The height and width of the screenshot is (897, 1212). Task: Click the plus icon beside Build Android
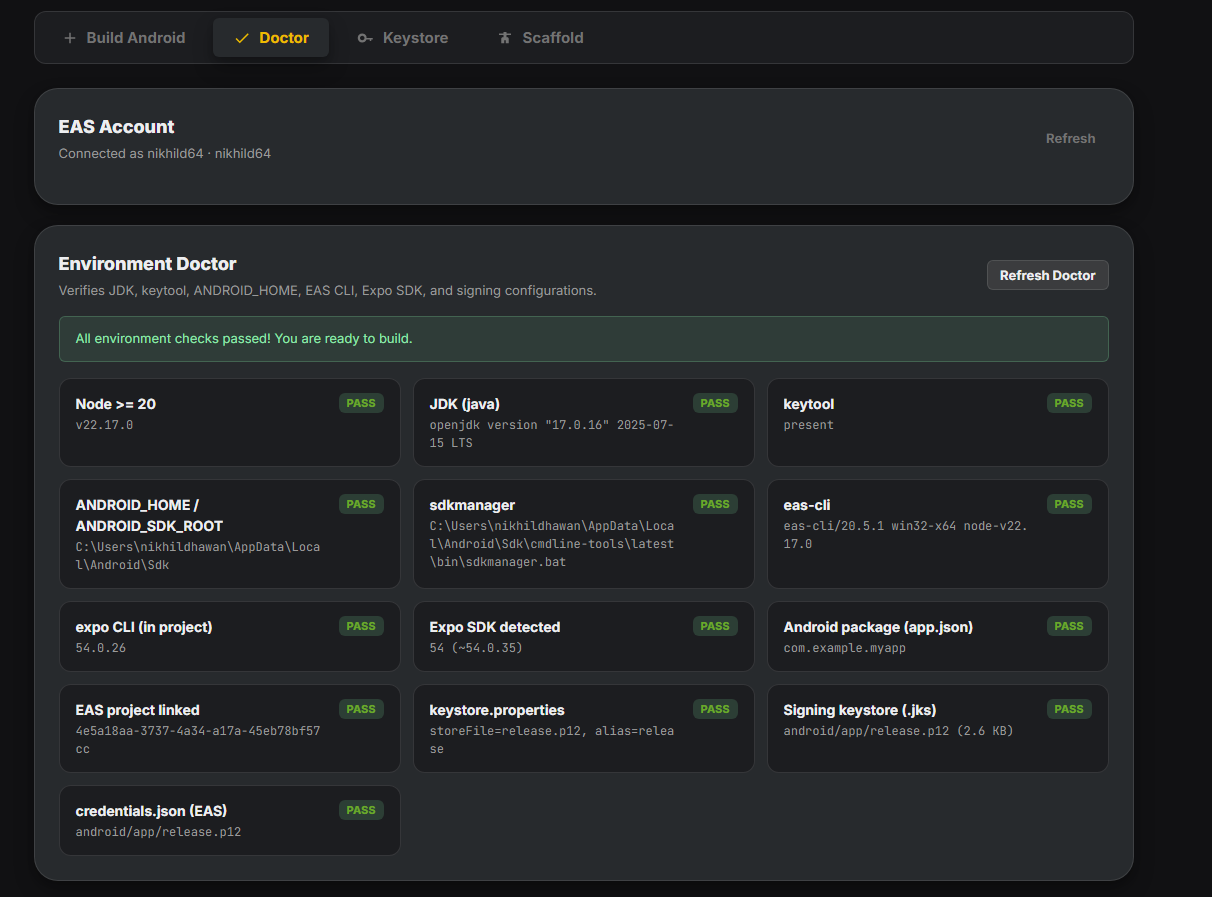[x=69, y=38]
